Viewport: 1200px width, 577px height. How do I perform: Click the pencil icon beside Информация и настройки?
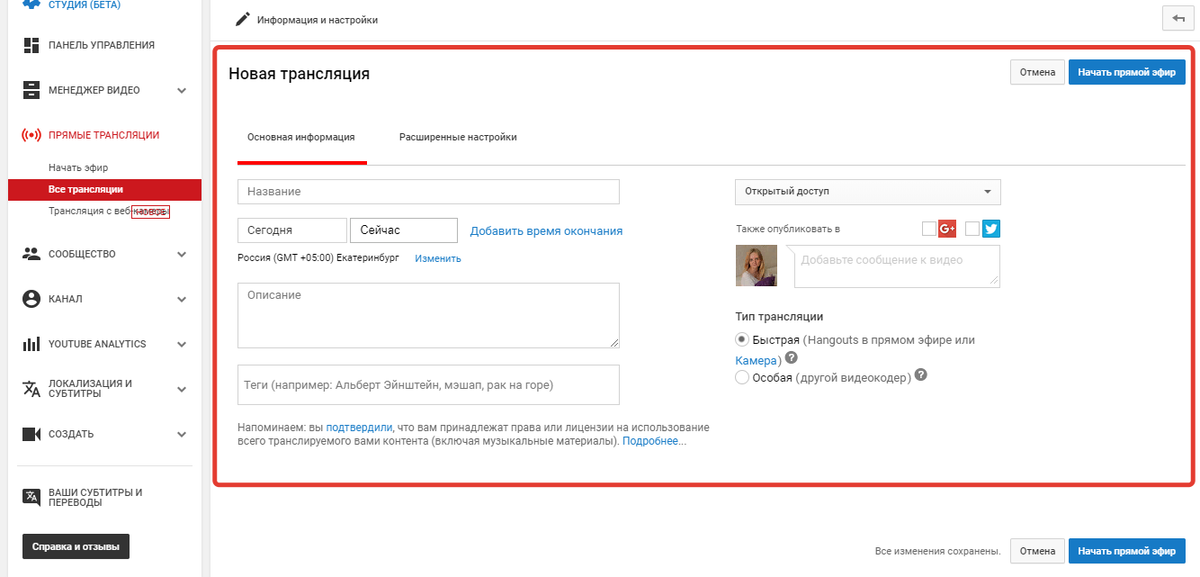[x=241, y=19]
